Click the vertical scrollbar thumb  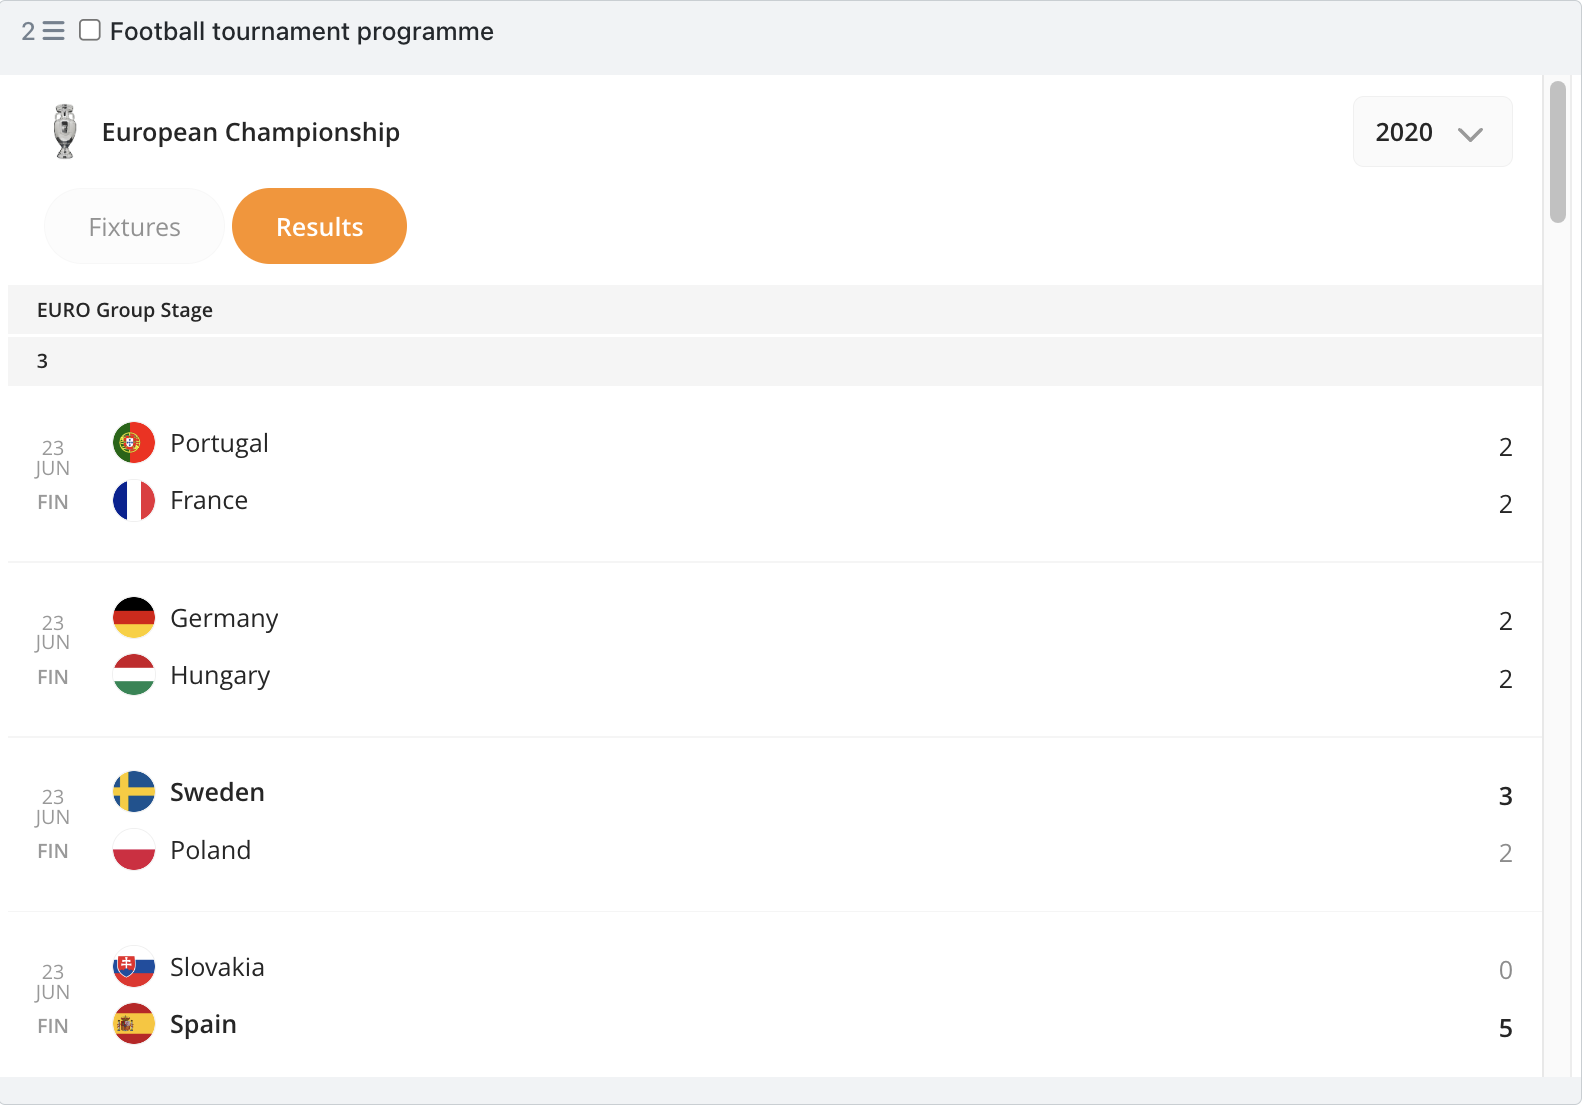[1557, 152]
